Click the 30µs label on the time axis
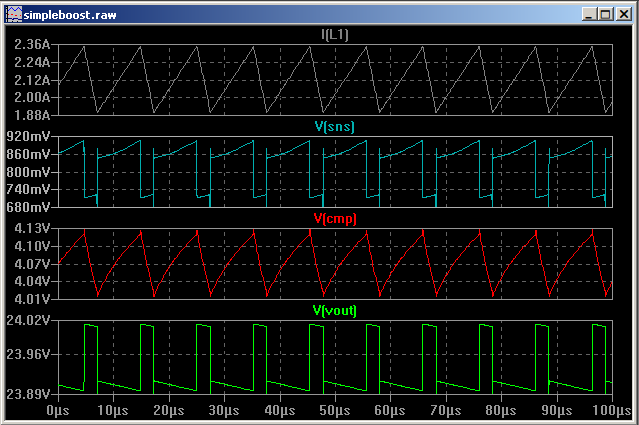The height and width of the screenshot is (425, 639). (x=224, y=410)
